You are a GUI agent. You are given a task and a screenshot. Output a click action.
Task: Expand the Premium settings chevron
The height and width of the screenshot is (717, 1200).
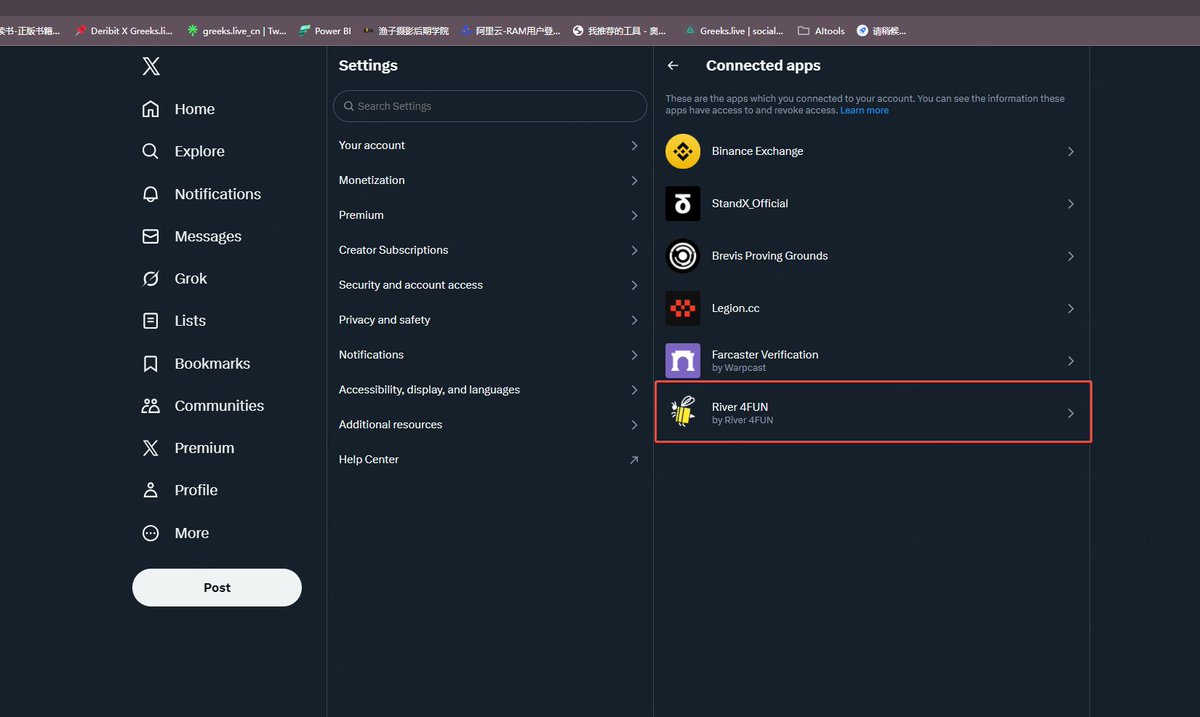click(x=634, y=215)
